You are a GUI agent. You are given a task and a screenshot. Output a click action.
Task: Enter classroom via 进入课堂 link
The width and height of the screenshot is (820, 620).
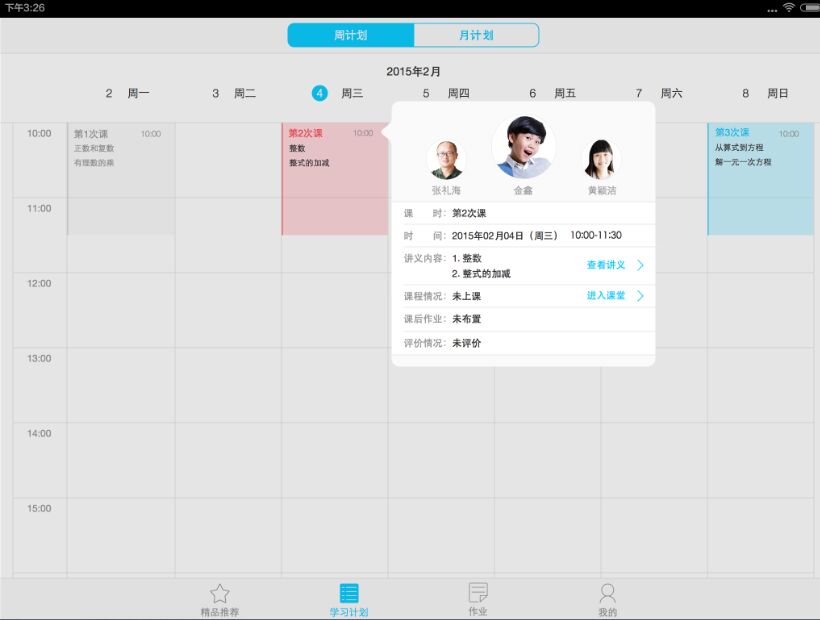(x=606, y=296)
